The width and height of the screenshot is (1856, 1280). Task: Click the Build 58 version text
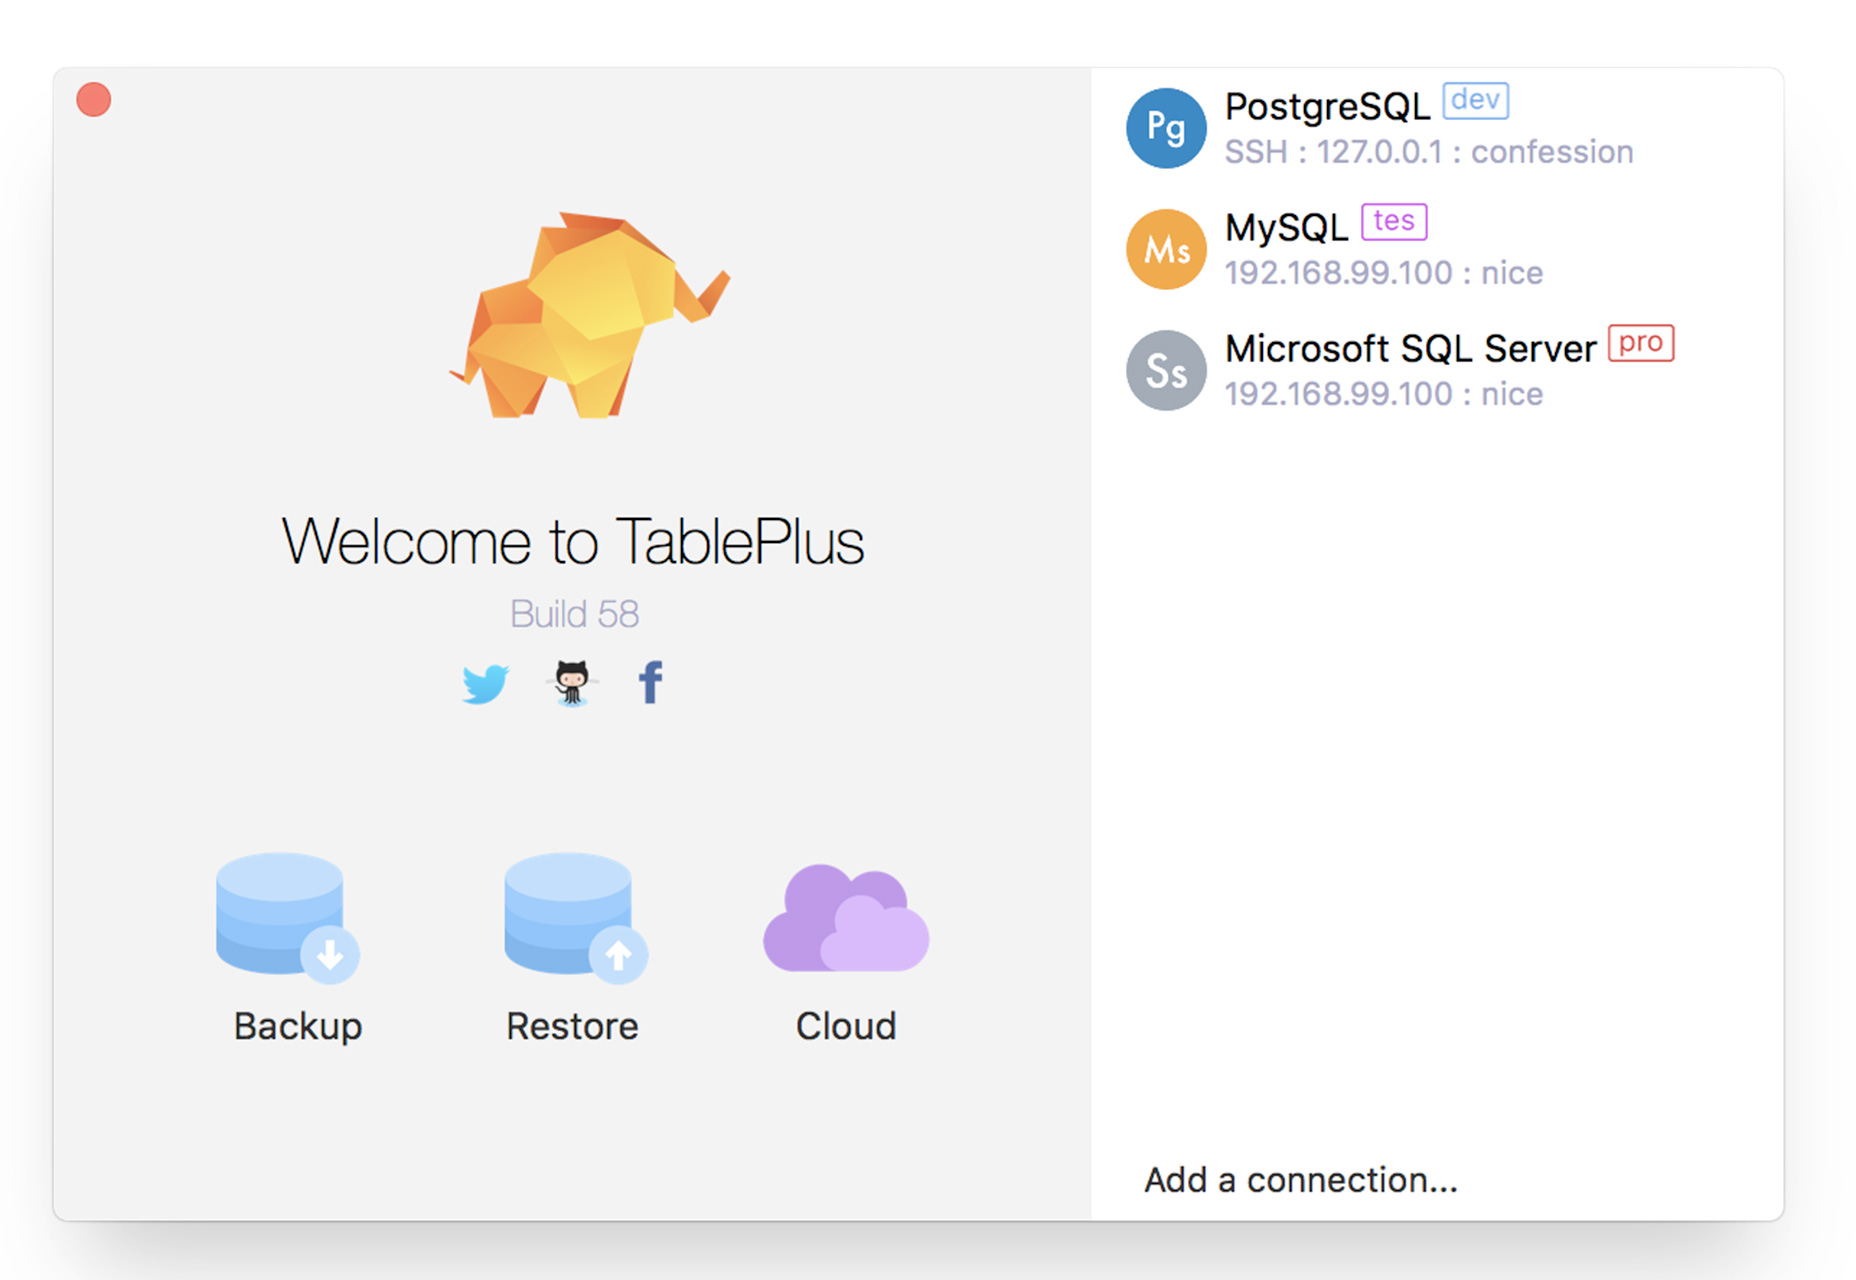[x=574, y=614]
